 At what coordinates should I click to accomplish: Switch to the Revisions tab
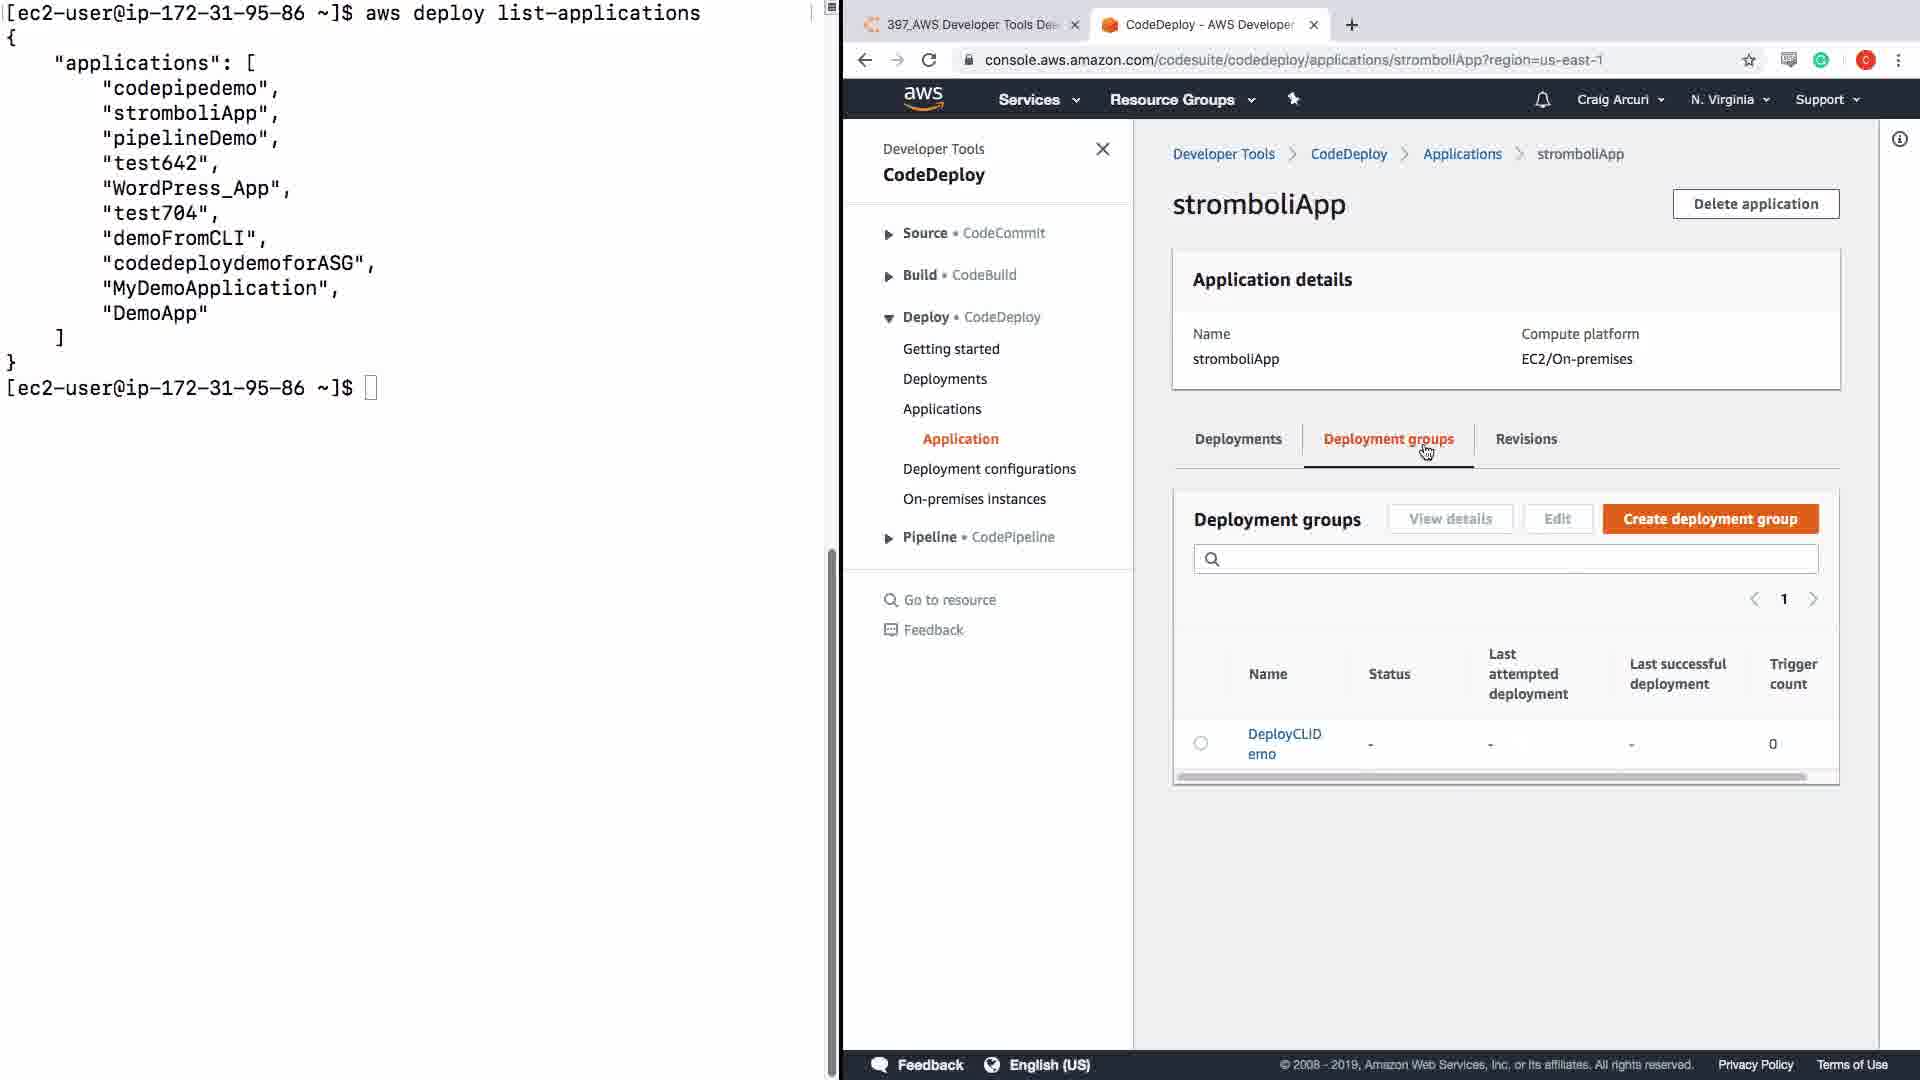tap(1525, 439)
